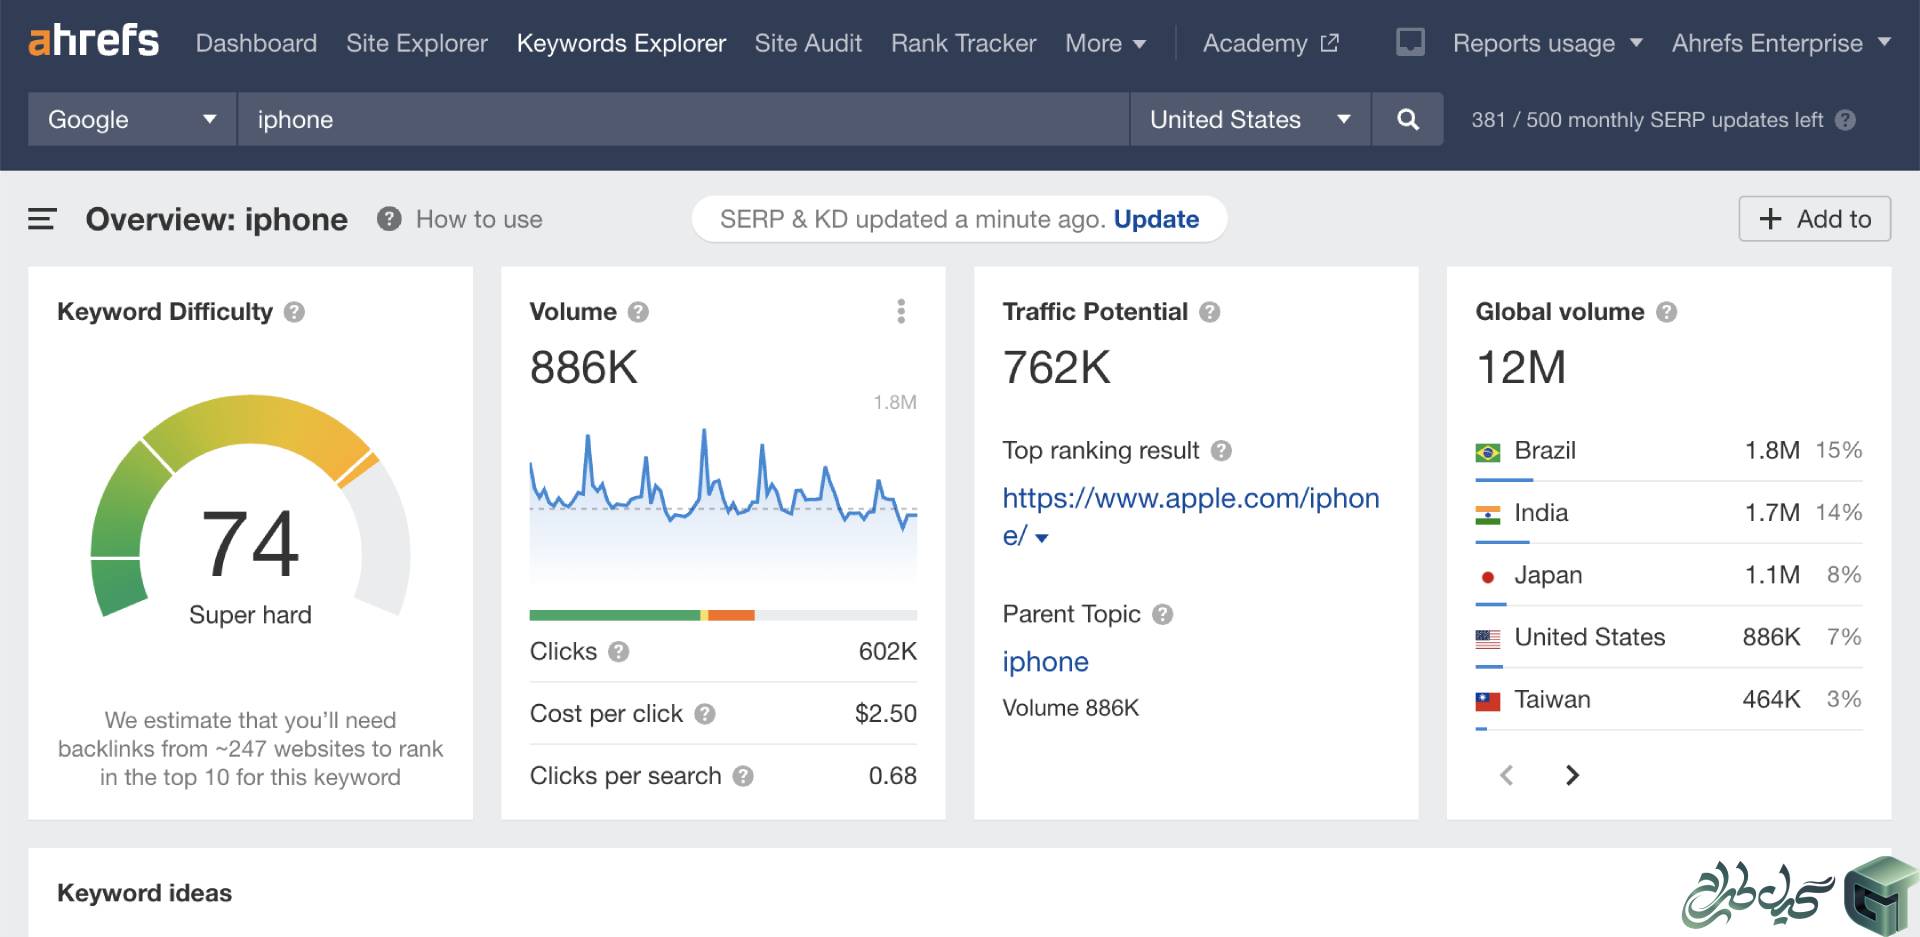
Task: Click the $2.50 cost per click value
Action: (885, 714)
